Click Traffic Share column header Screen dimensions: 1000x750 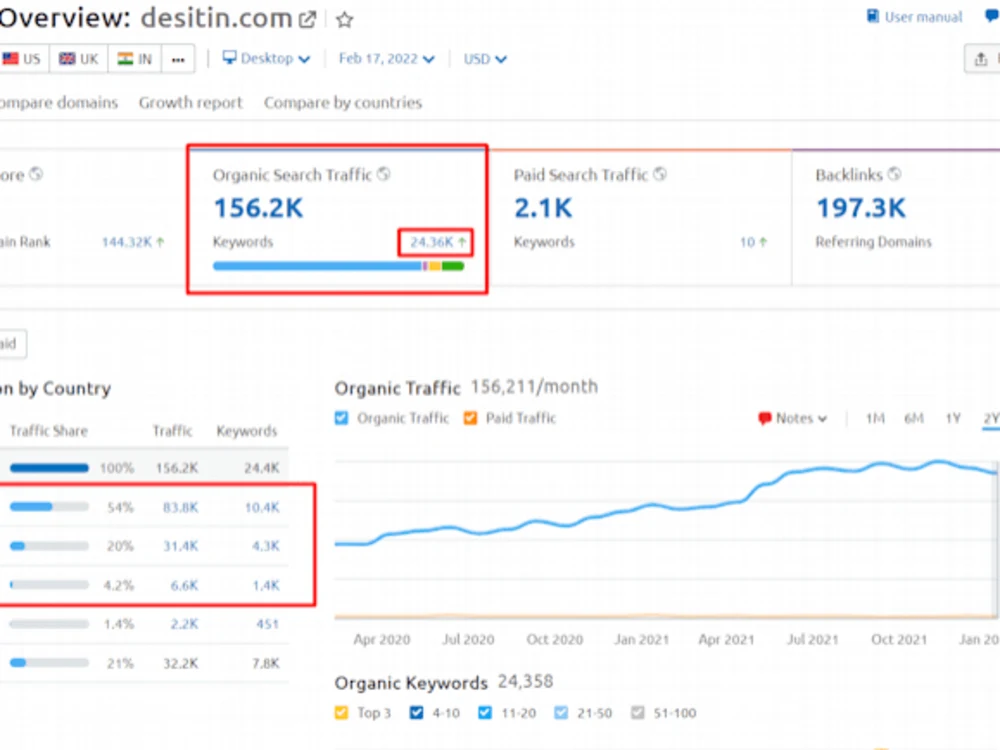(x=48, y=431)
